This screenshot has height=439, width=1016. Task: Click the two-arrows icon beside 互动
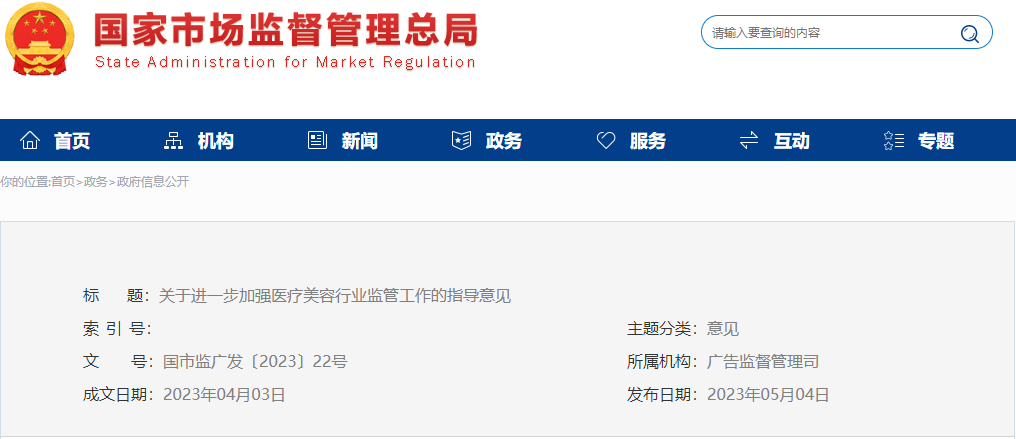click(x=749, y=141)
